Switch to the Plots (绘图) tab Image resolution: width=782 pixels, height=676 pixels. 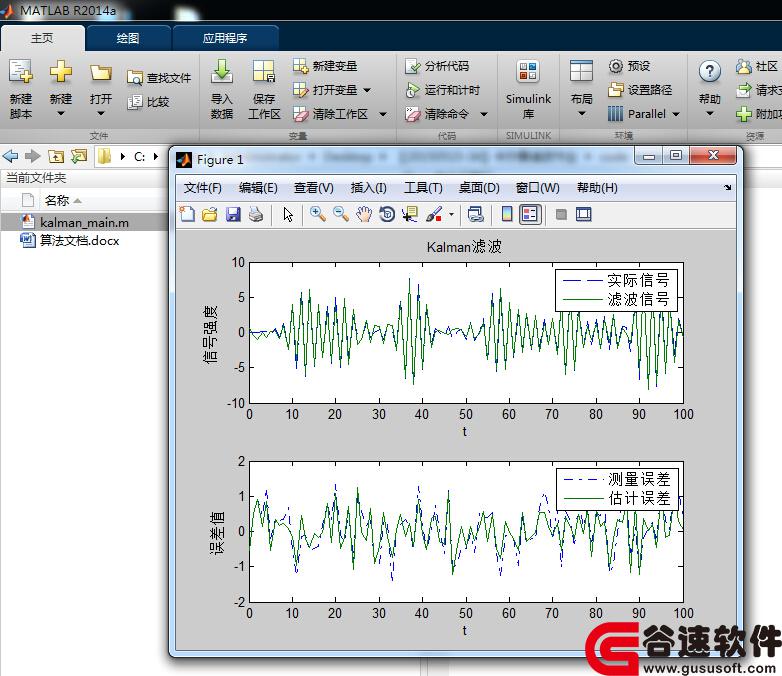[128, 38]
